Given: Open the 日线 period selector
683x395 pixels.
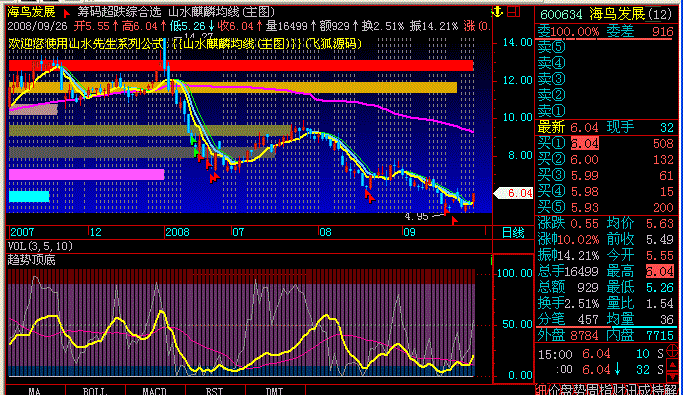Looking at the screenshot, I should [x=513, y=233].
